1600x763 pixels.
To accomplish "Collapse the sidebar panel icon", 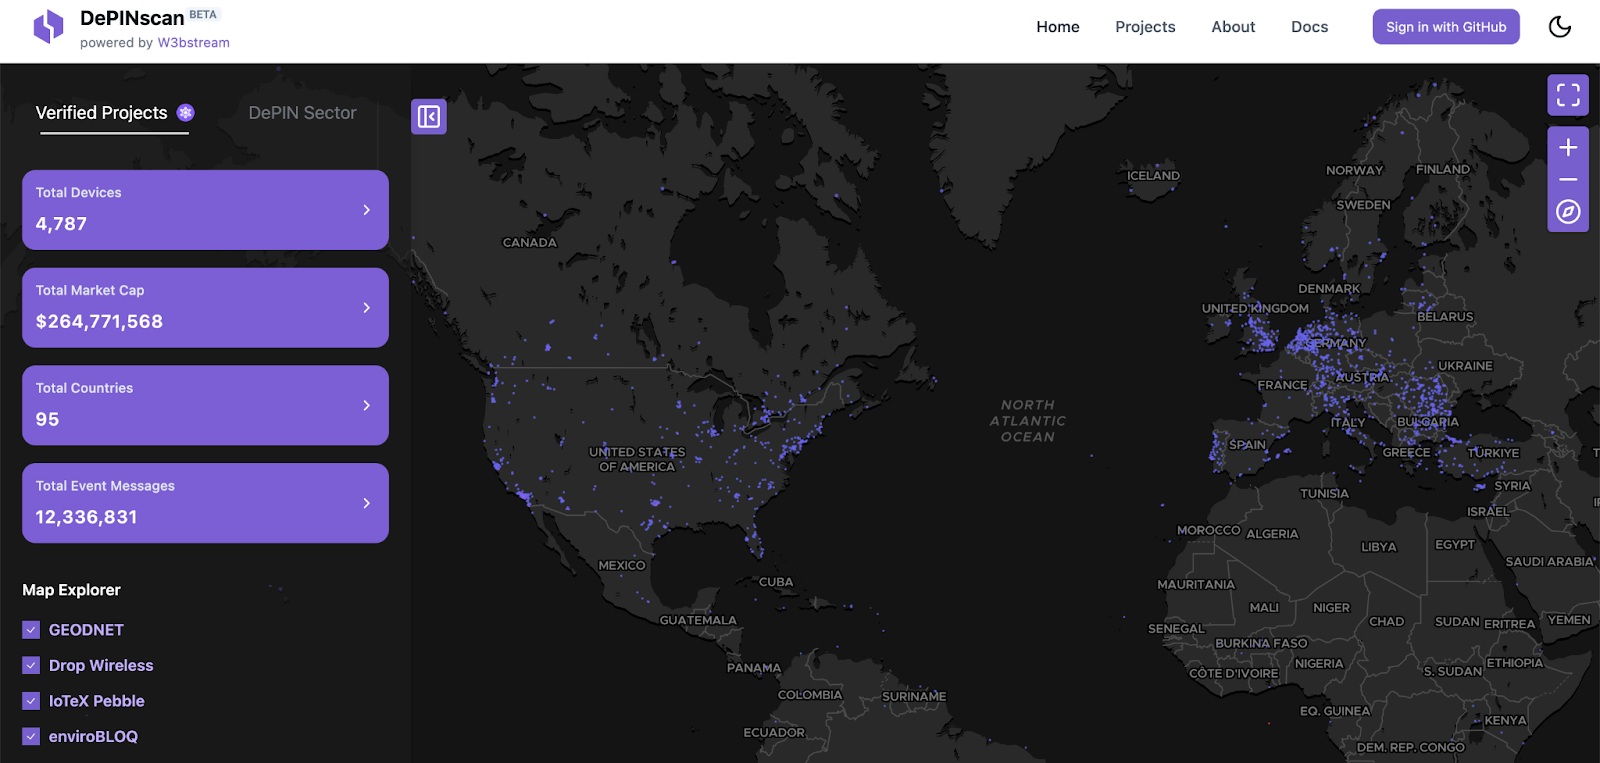I will tap(429, 117).
